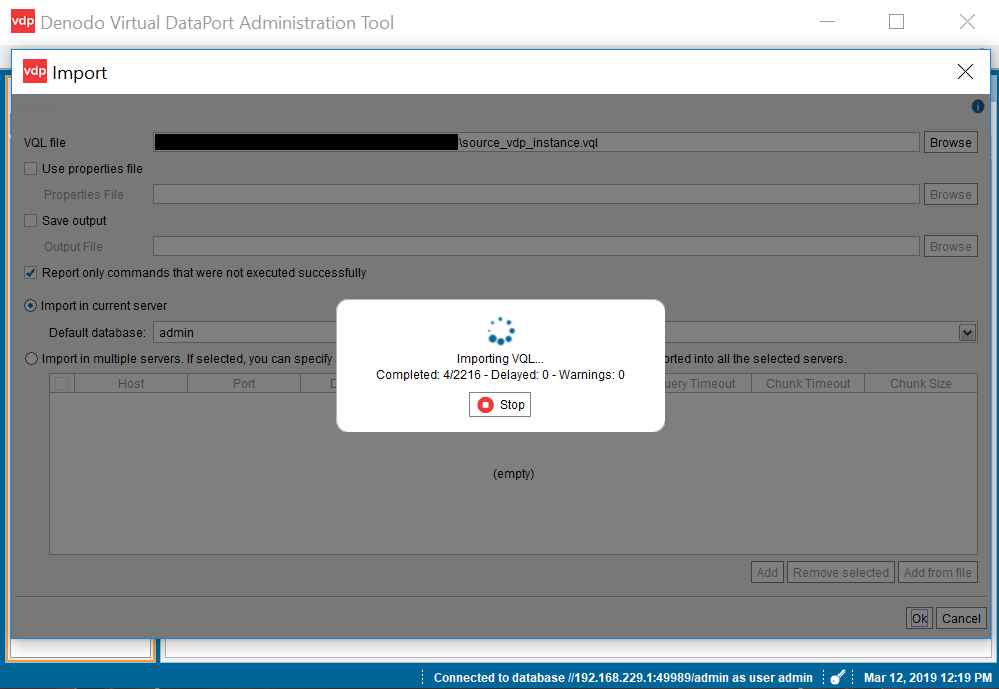Click the VQL file path field

pos(536,143)
